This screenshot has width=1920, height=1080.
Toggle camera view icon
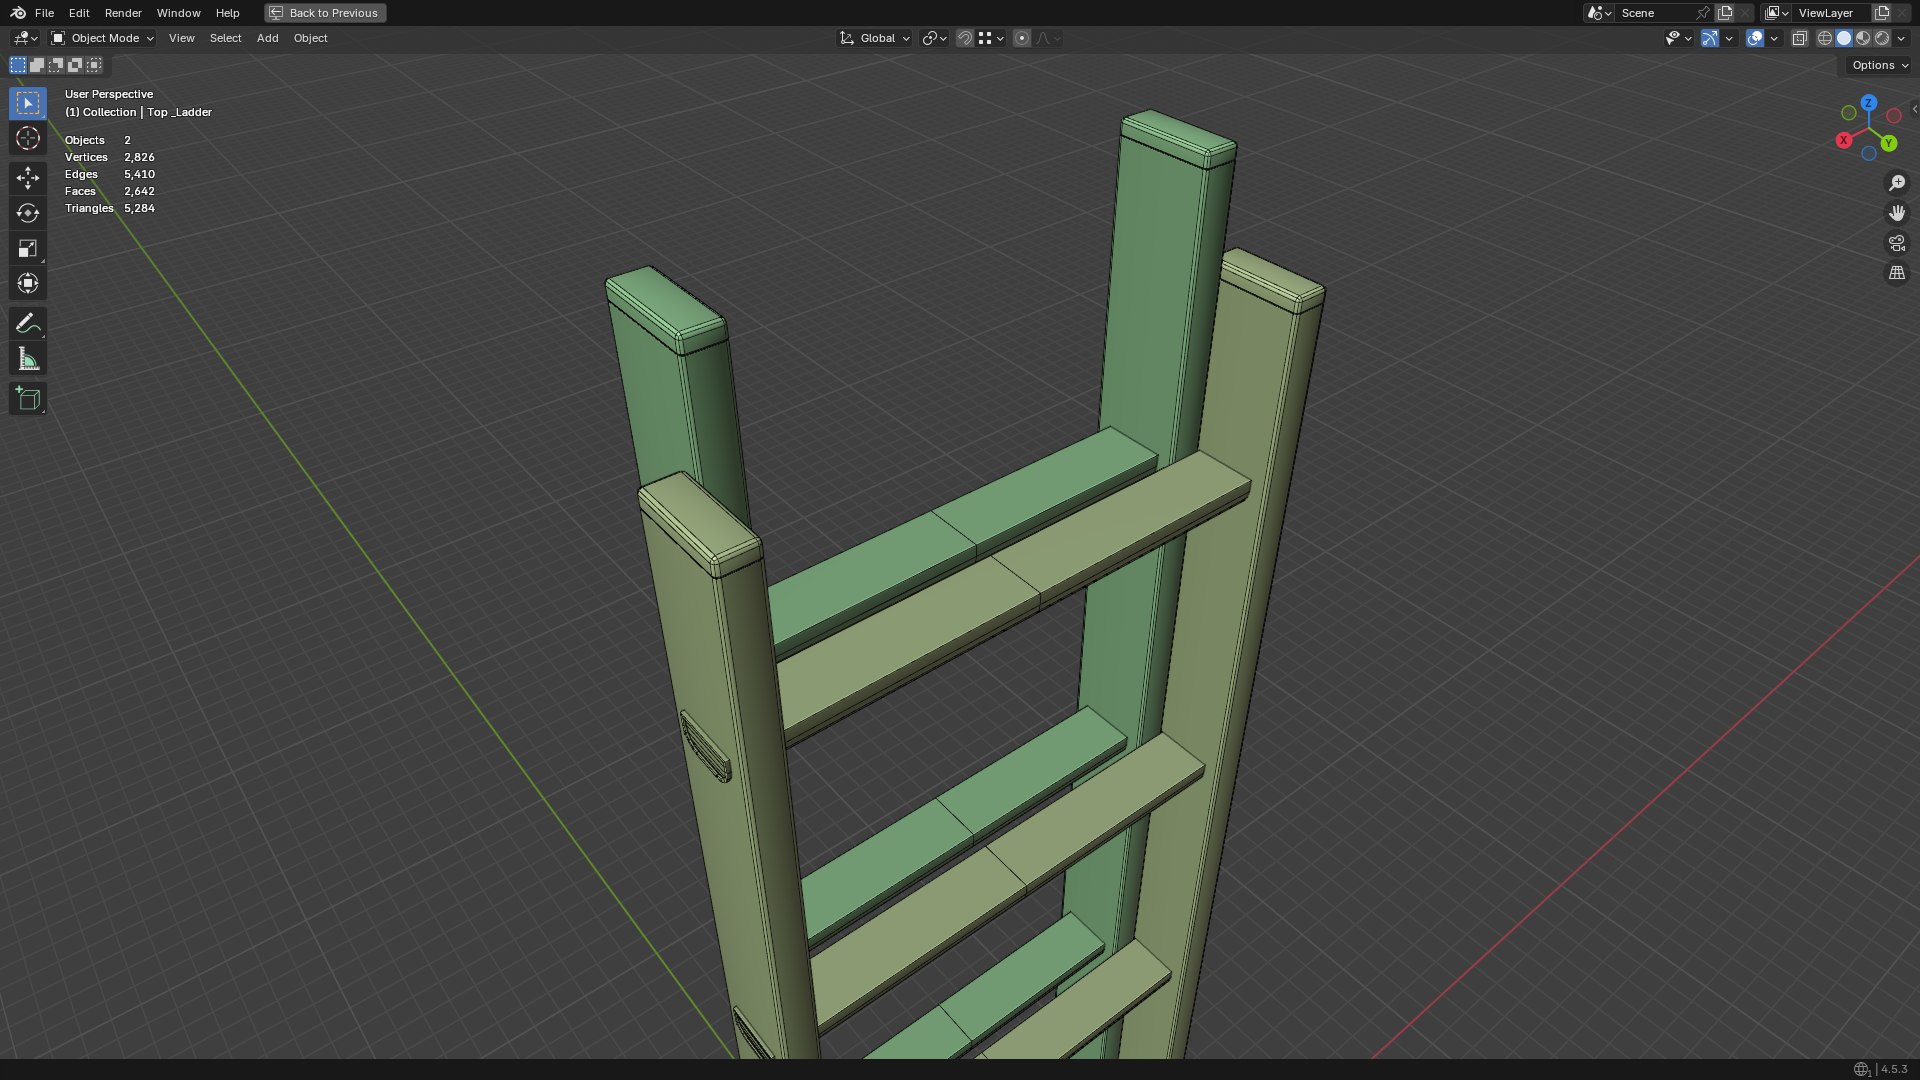coord(1896,243)
